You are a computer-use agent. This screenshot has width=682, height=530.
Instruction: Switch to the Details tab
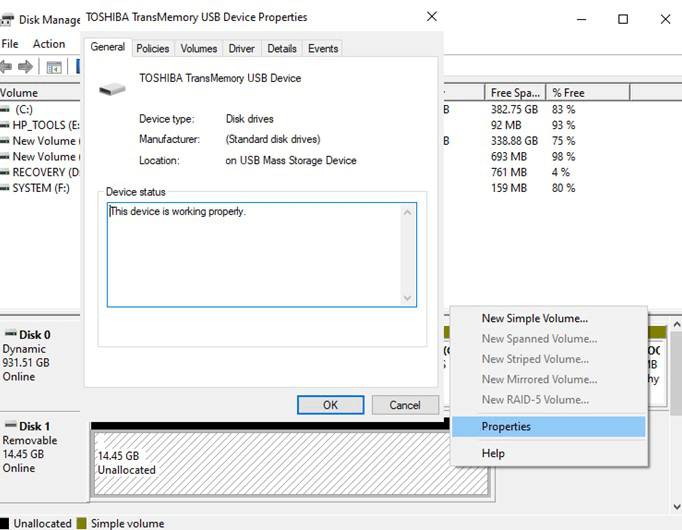pos(282,48)
